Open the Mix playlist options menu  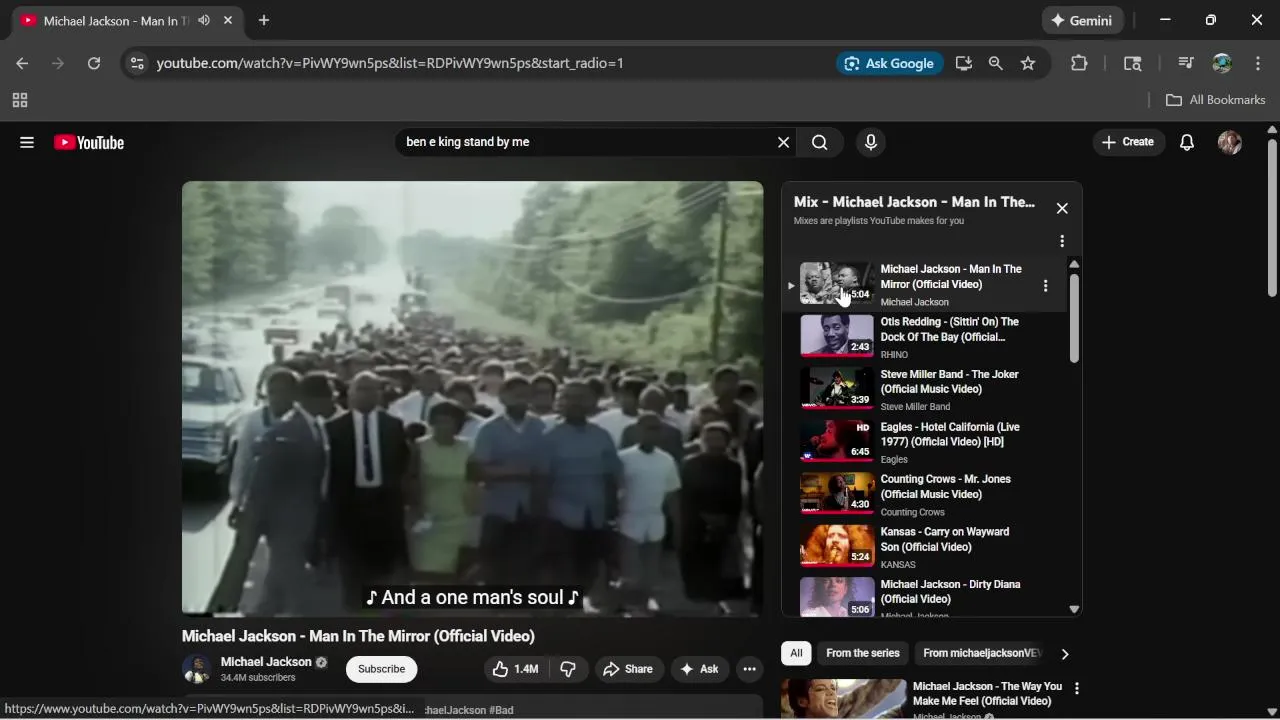(x=1062, y=241)
